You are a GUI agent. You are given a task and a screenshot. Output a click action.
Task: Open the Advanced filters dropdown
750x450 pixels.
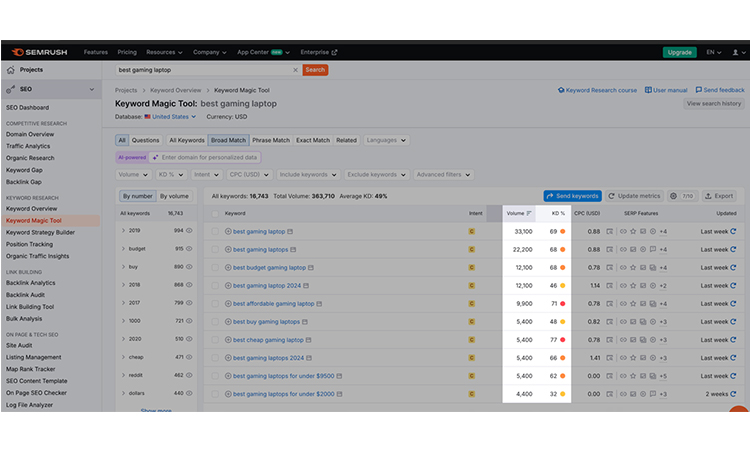(443, 175)
